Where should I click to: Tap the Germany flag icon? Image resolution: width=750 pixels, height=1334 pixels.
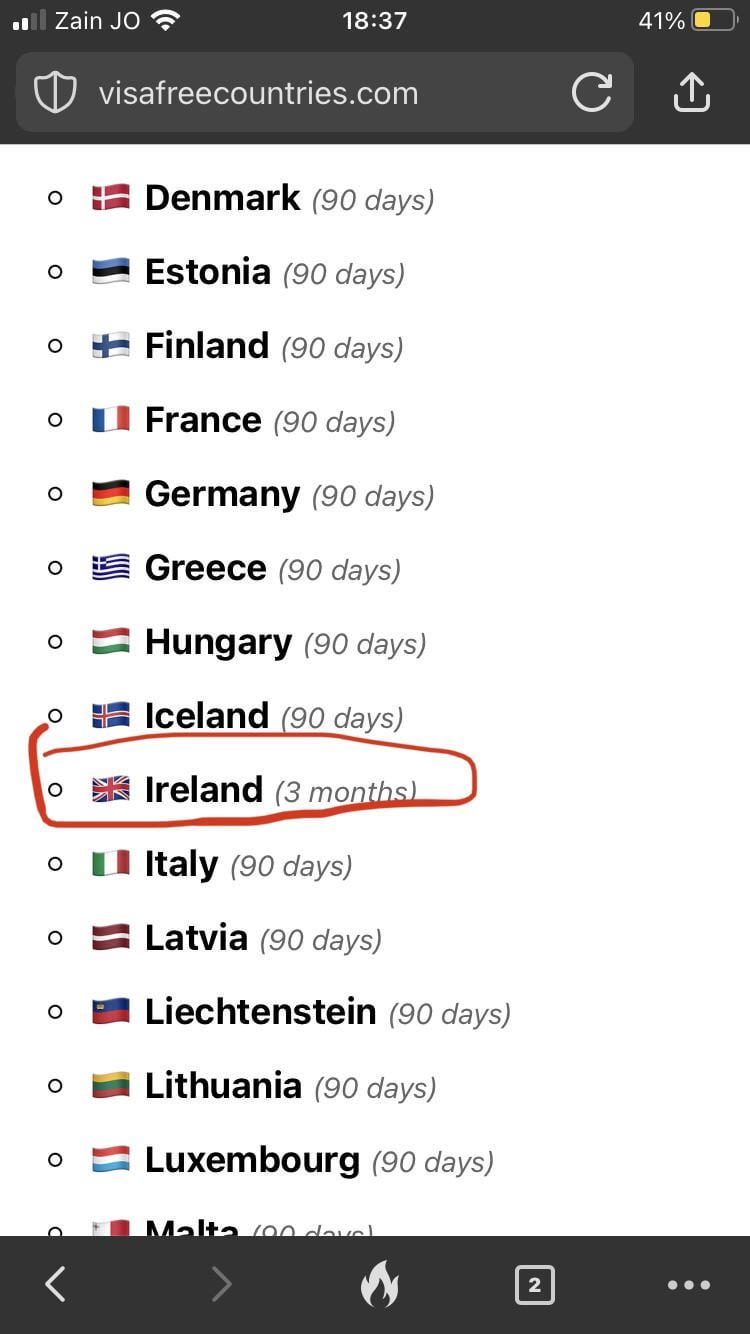tap(111, 494)
